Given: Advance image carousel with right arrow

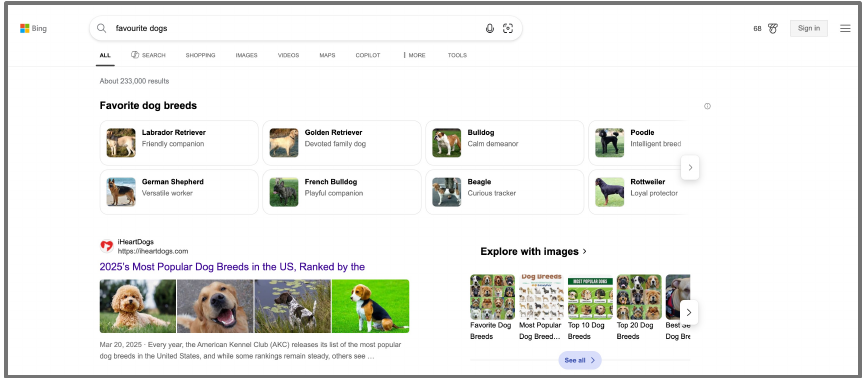Looking at the screenshot, I should (x=689, y=312).
